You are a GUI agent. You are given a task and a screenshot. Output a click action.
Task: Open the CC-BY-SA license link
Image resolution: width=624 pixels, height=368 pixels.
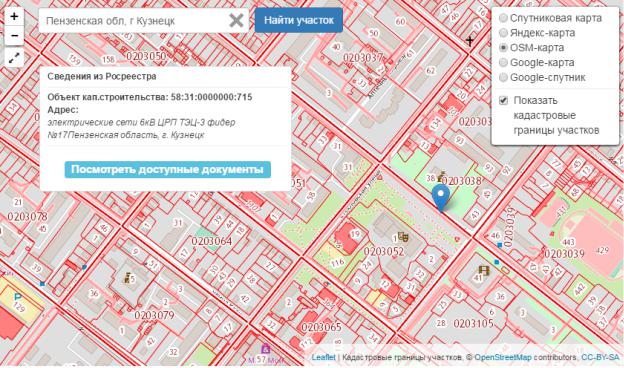[x=601, y=357]
